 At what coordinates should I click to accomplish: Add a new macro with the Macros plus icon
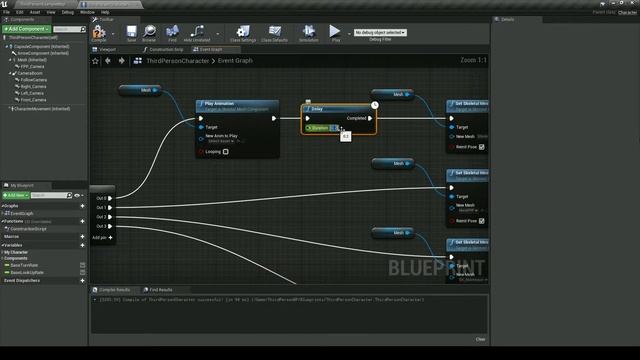(82, 236)
